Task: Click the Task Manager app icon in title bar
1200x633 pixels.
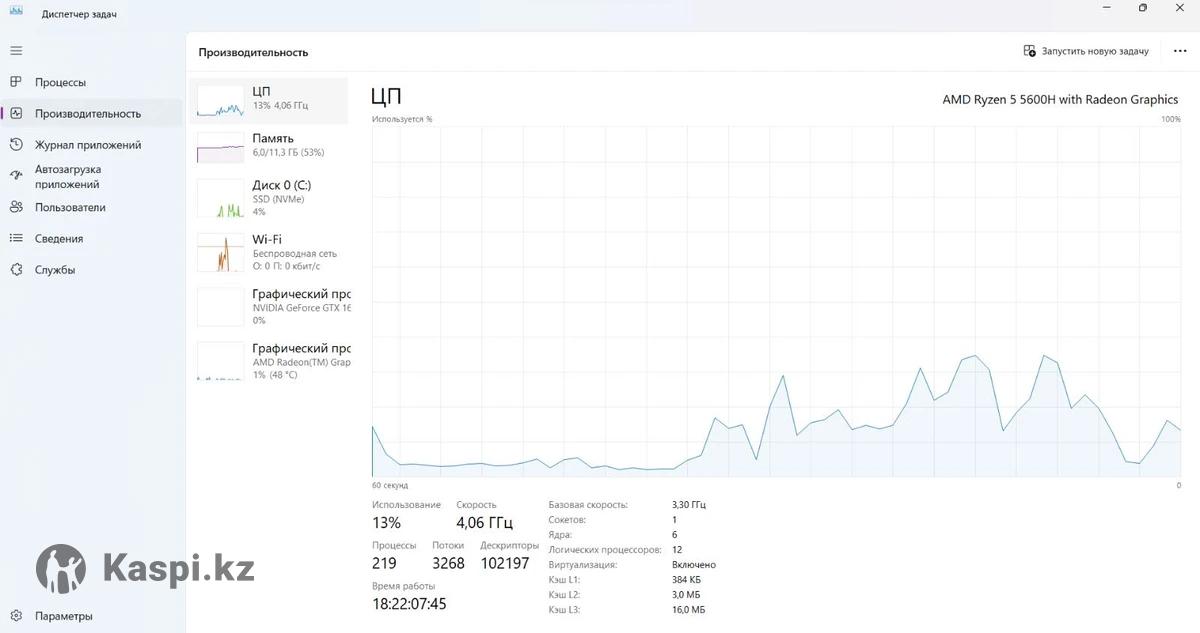Action: (x=16, y=11)
